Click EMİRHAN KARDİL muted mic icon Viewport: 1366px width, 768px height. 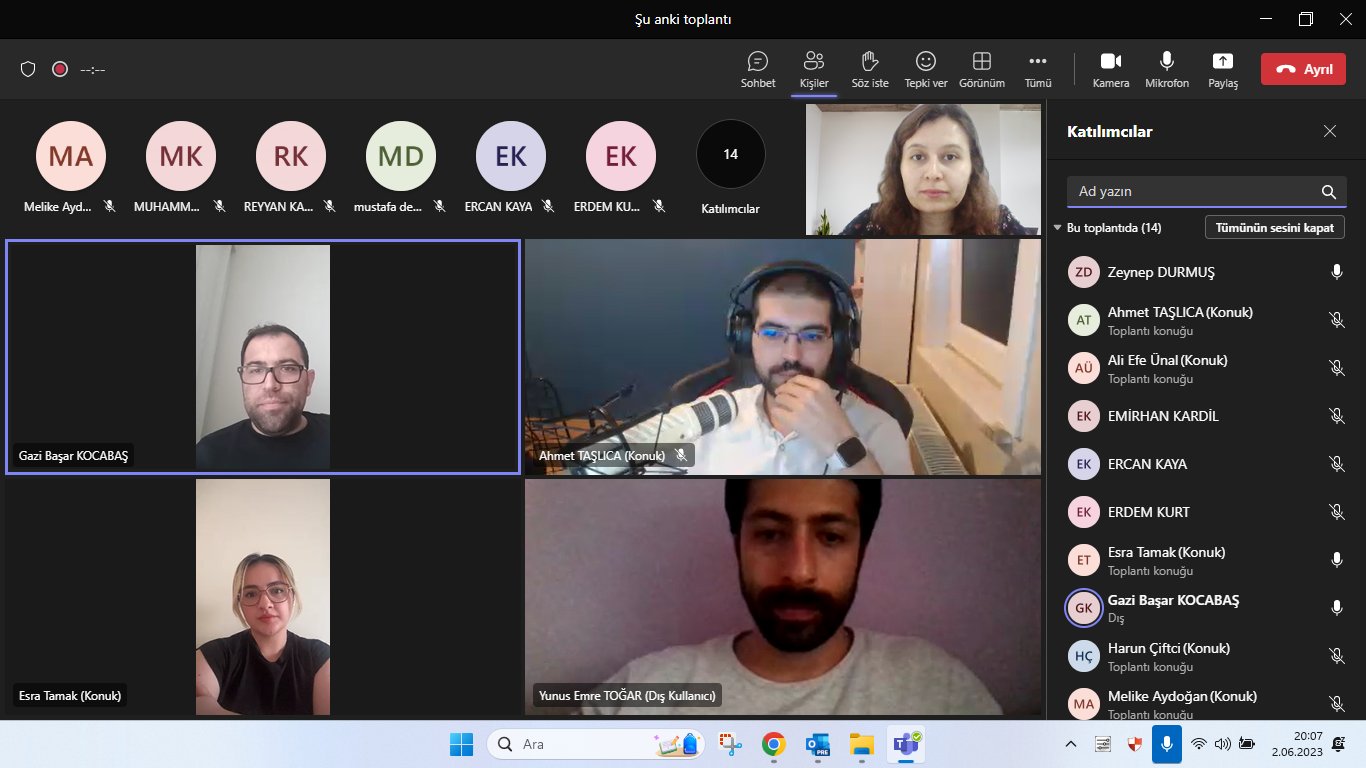click(x=1337, y=416)
